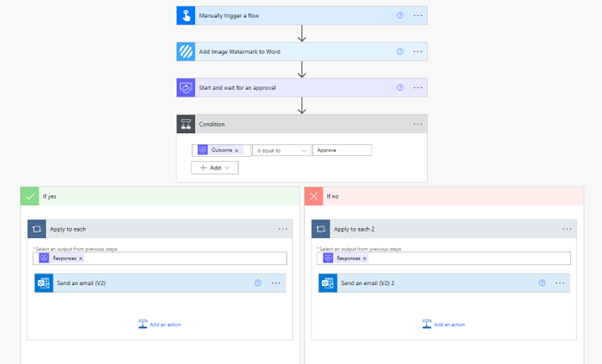Open the ellipsis menu on Manually trigger a flow
The height and width of the screenshot is (364, 602).
[x=418, y=15]
